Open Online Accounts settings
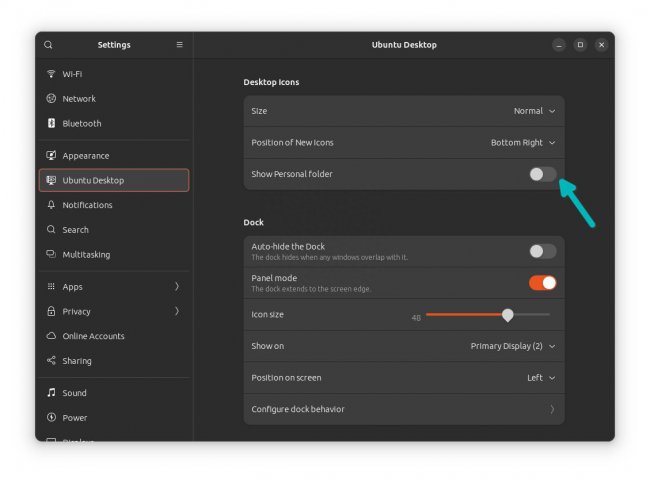This screenshot has width=650, height=480. click(x=114, y=336)
